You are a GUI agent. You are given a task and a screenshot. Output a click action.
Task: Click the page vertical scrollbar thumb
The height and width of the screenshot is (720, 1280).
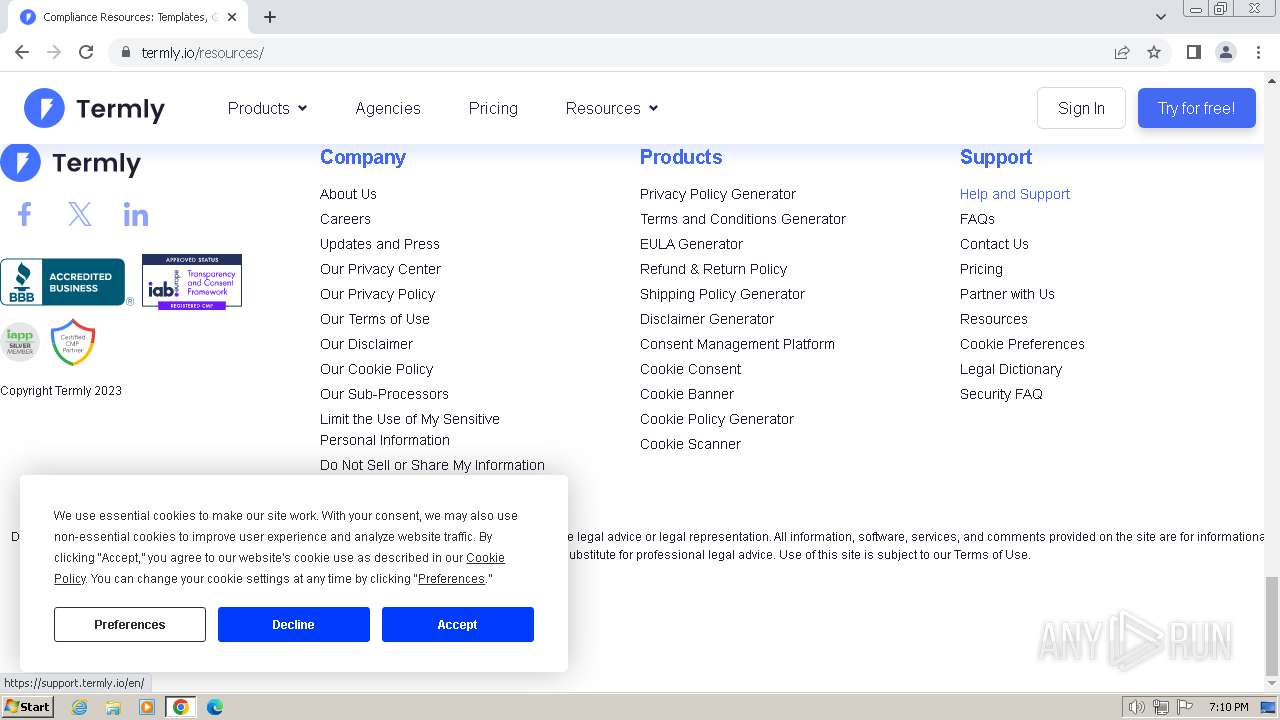[1272, 626]
